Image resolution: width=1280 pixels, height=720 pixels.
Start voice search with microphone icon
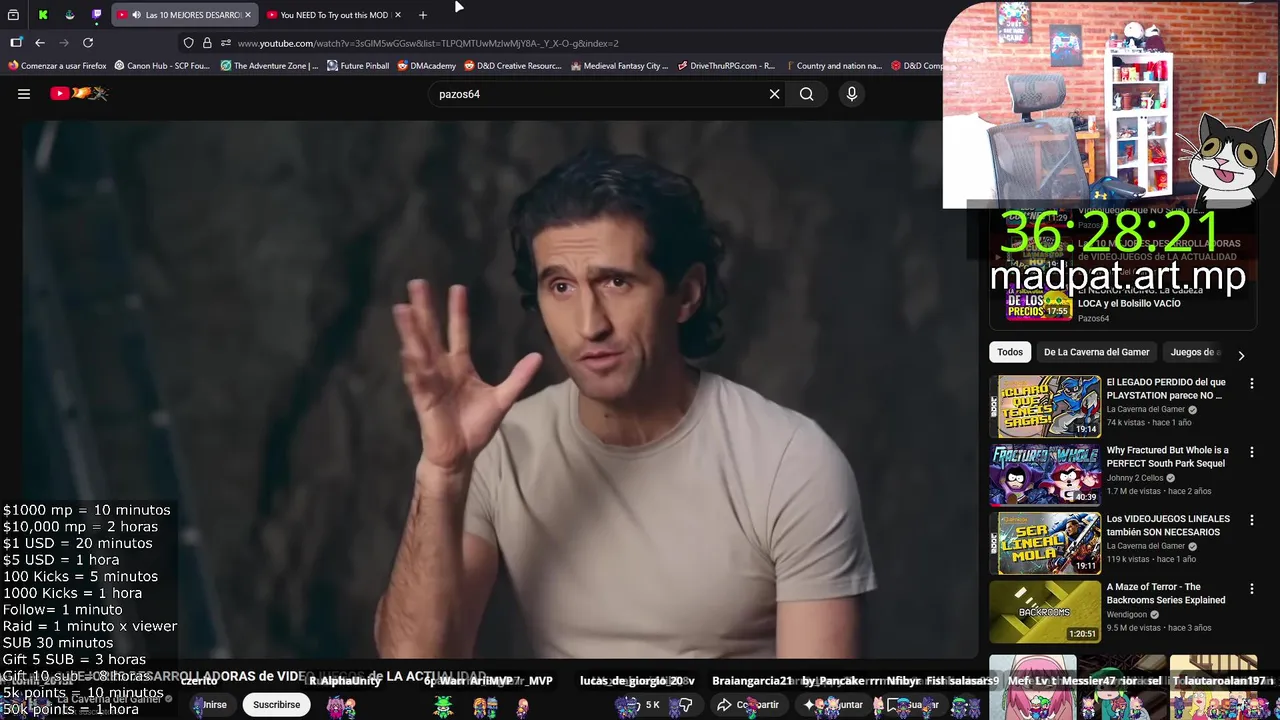tap(852, 94)
